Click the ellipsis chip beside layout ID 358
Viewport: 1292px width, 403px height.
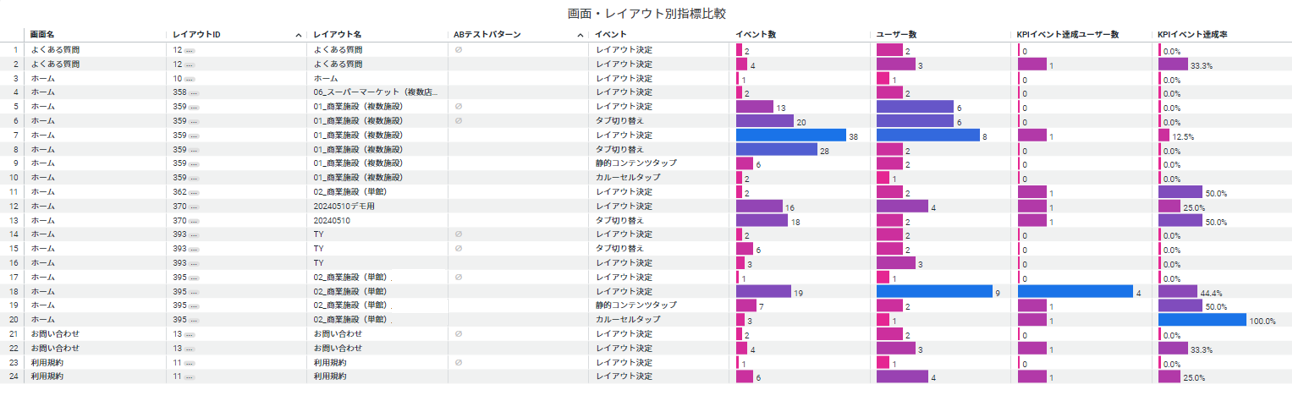click(x=194, y=92)
